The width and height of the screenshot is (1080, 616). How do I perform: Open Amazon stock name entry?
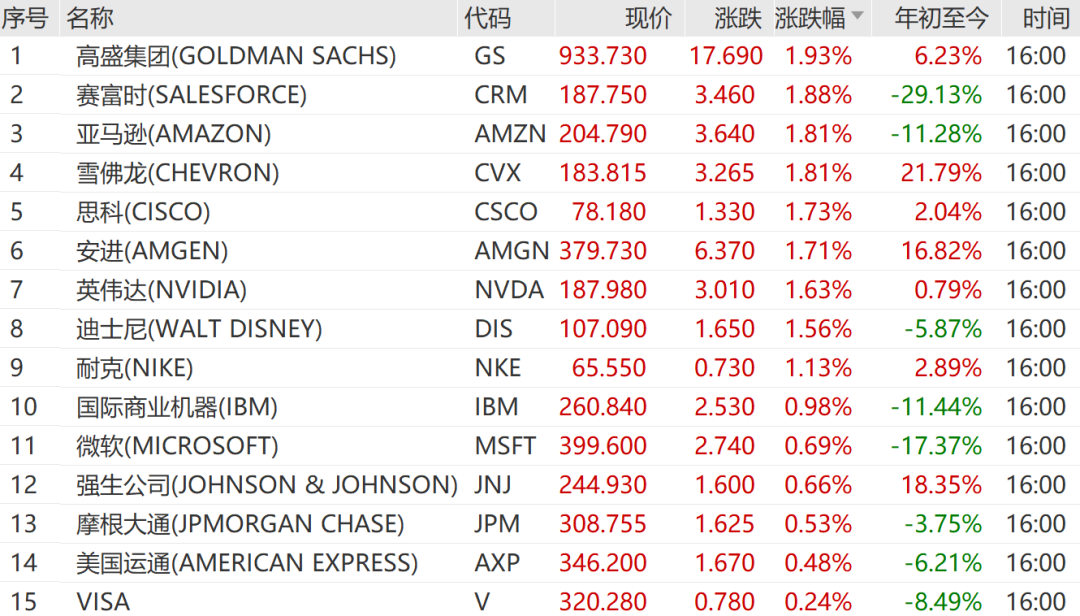(174, 134)
